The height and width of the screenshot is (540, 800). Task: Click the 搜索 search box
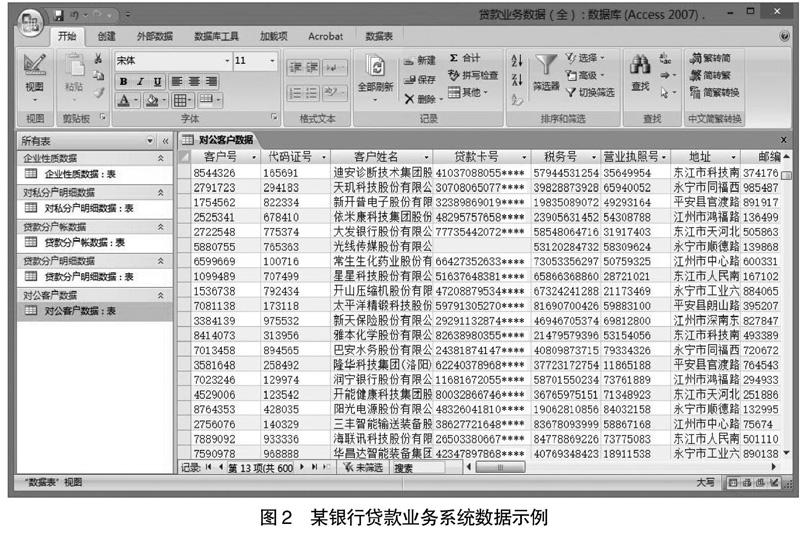(x=418, y=468)
